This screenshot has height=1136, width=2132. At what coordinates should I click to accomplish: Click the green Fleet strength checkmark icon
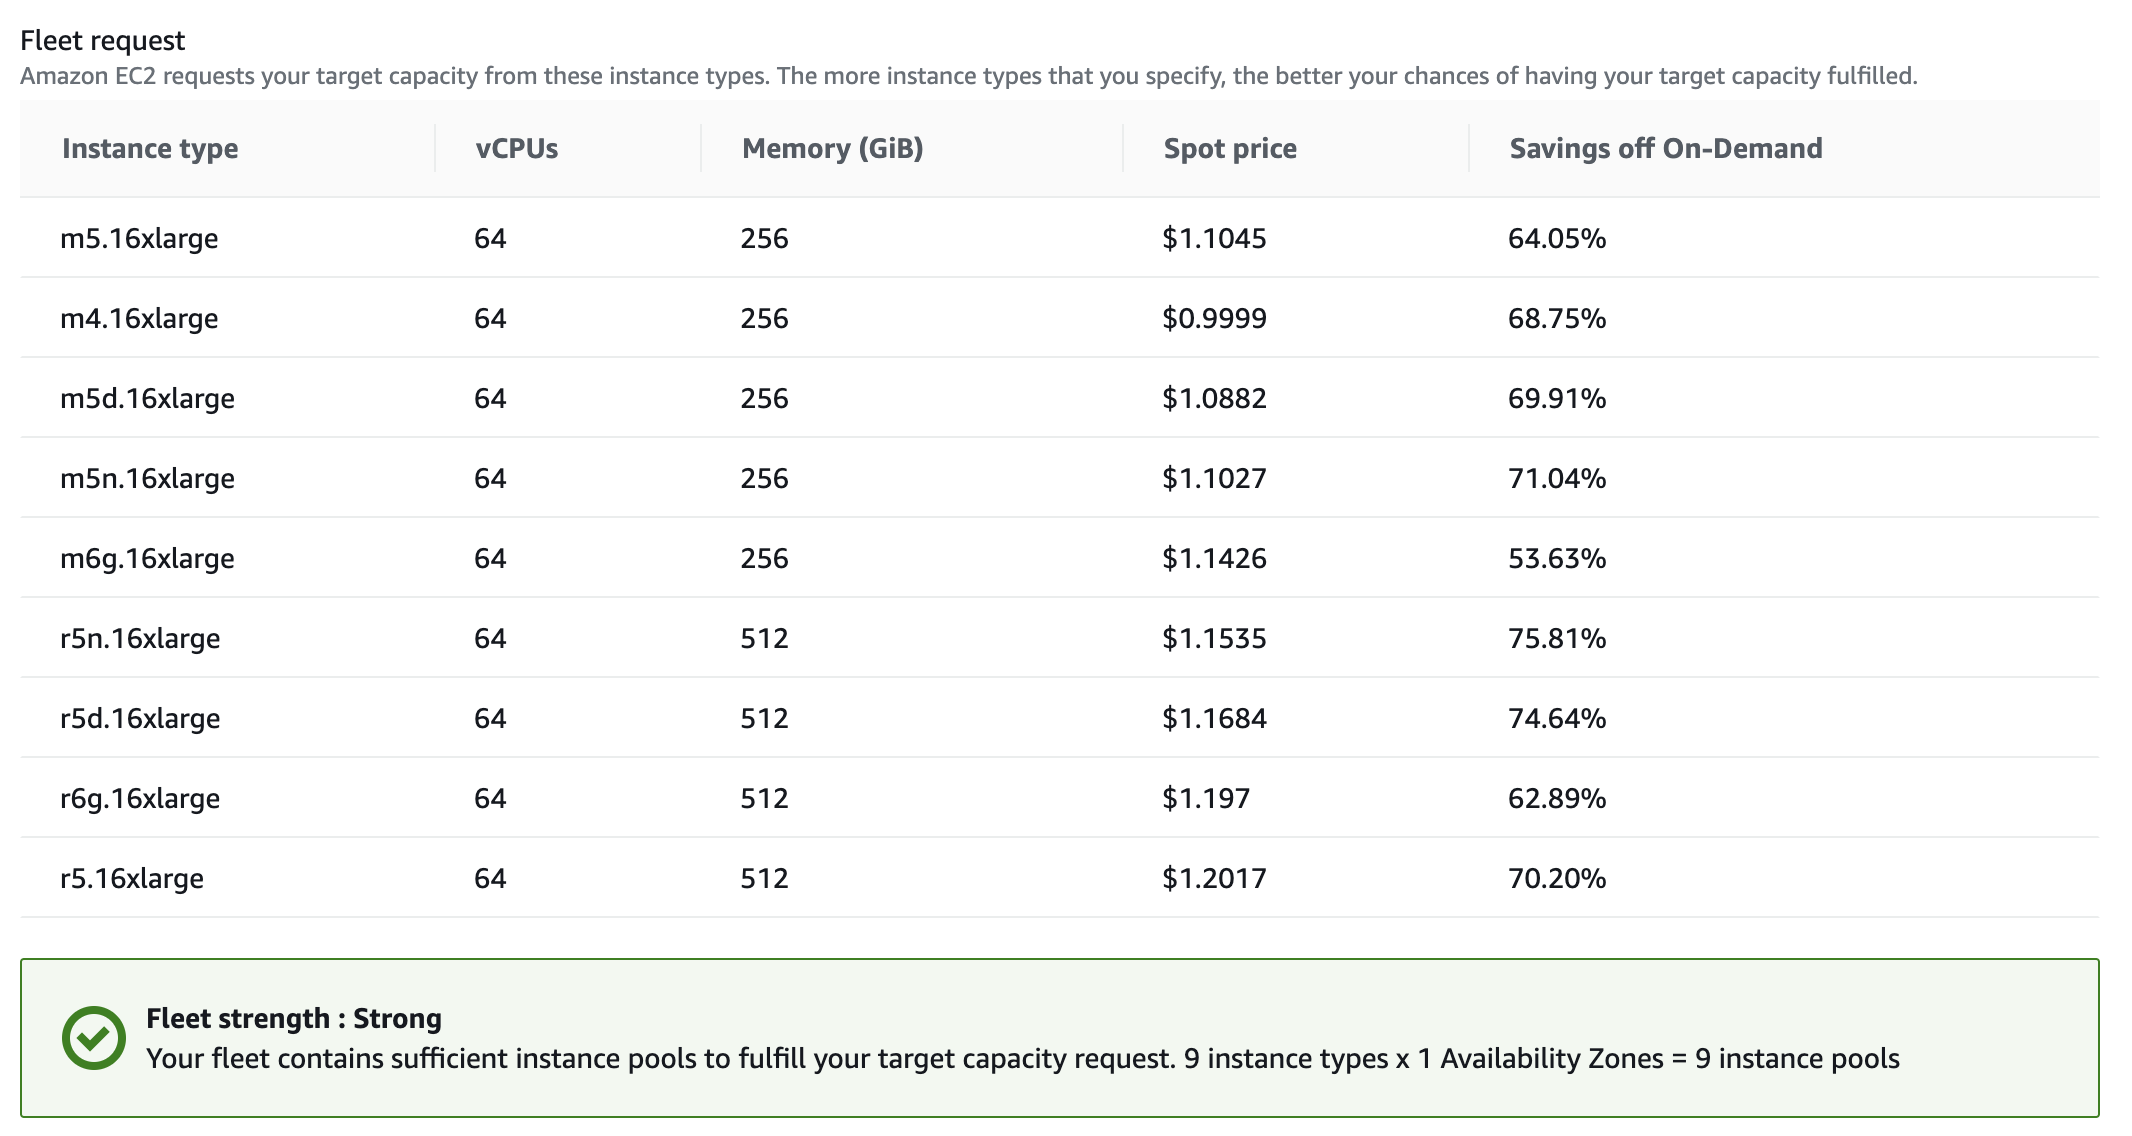(x=94, y=1038)
